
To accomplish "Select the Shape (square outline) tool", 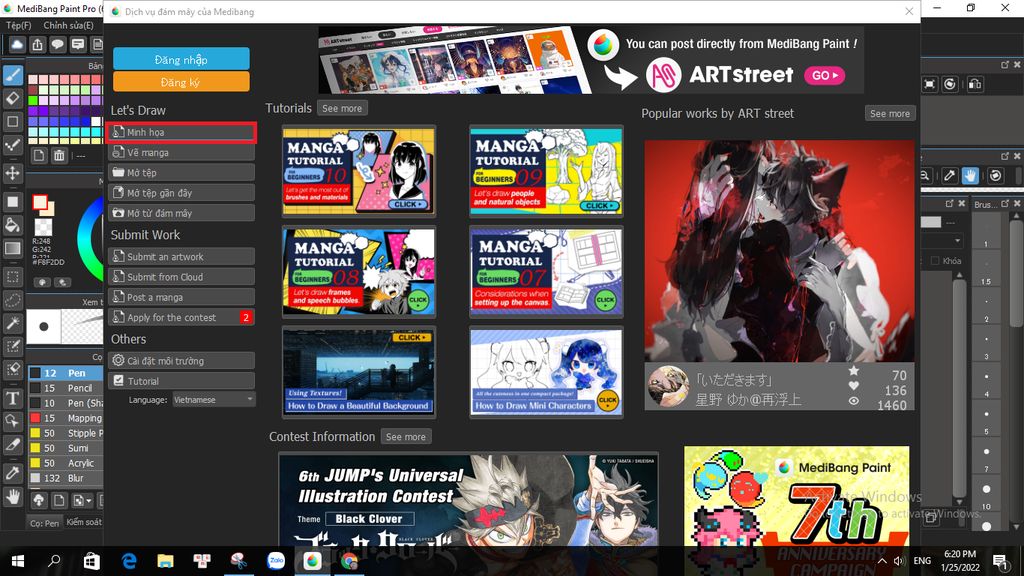I will click(x=13, y=121).
